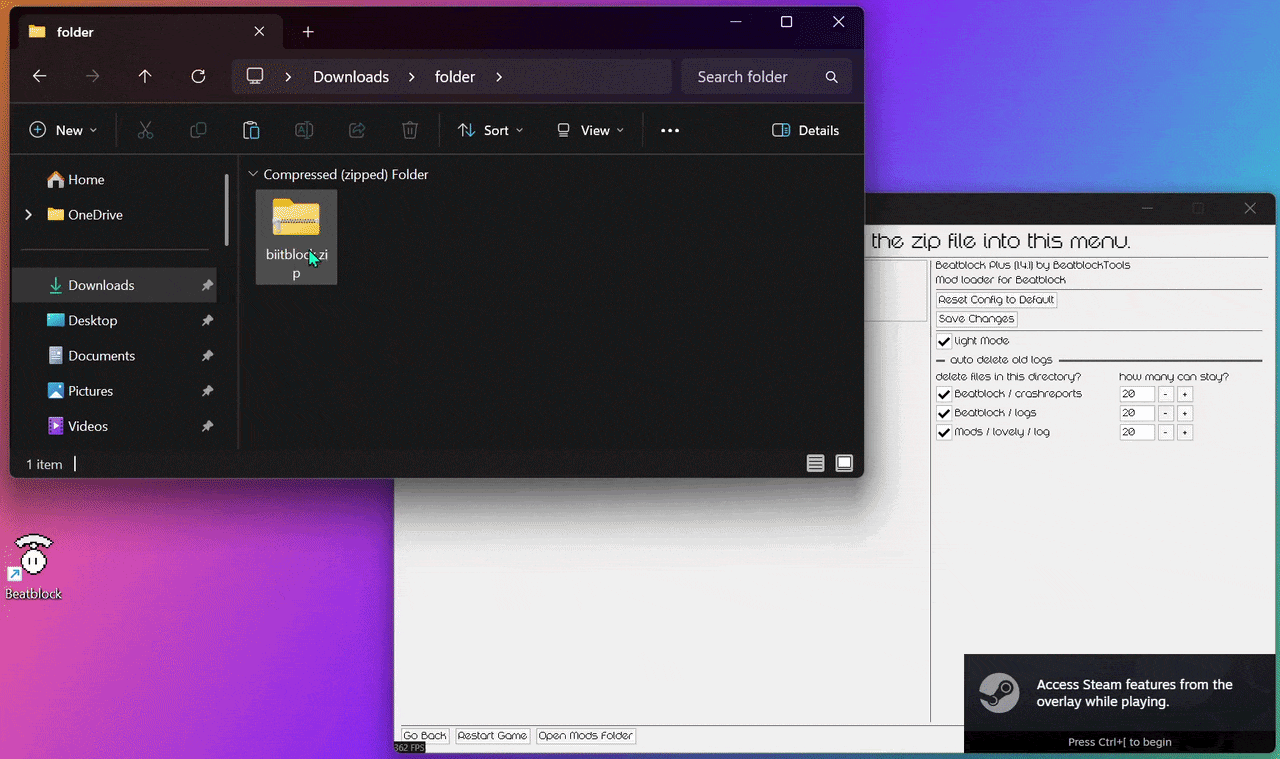Click the chevron after Downloads in the address bar
Screen dimensions: 1280x759
[411, 77]
